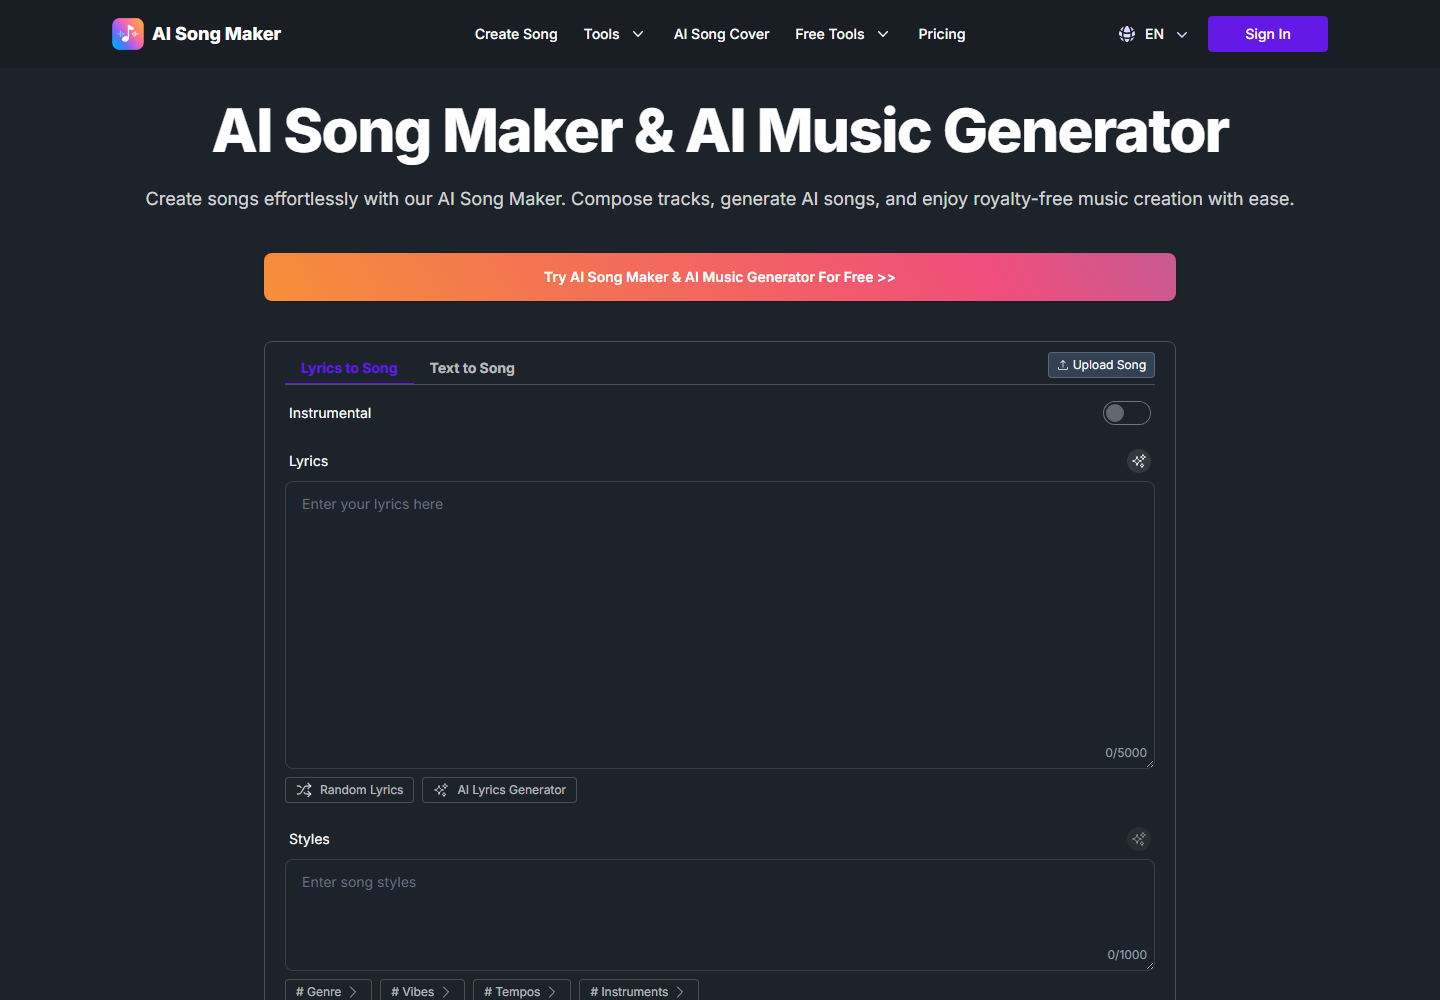Click into the song styles text area

point(720,915)
